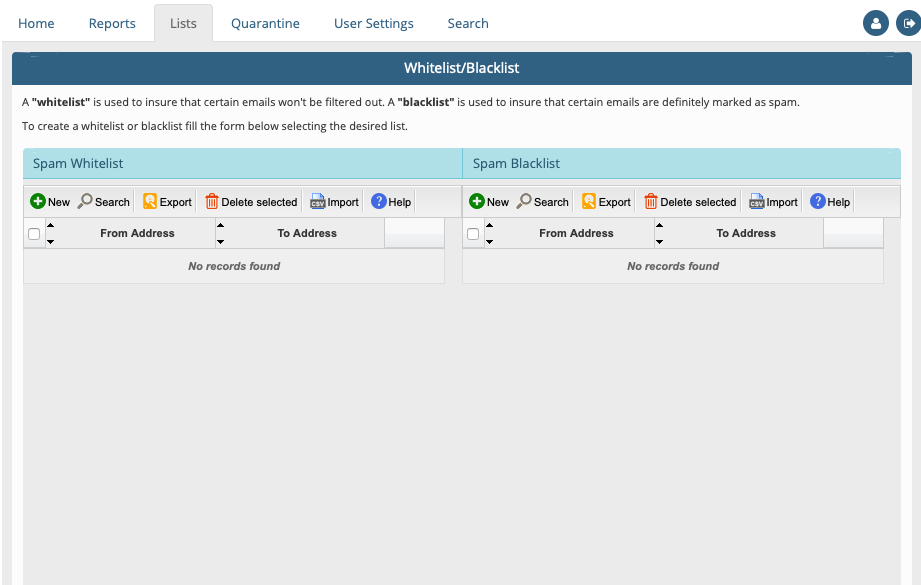Open the user profile icon
Image resolution: width=921 pixels, height=585 pixels.
coord(875,23)
